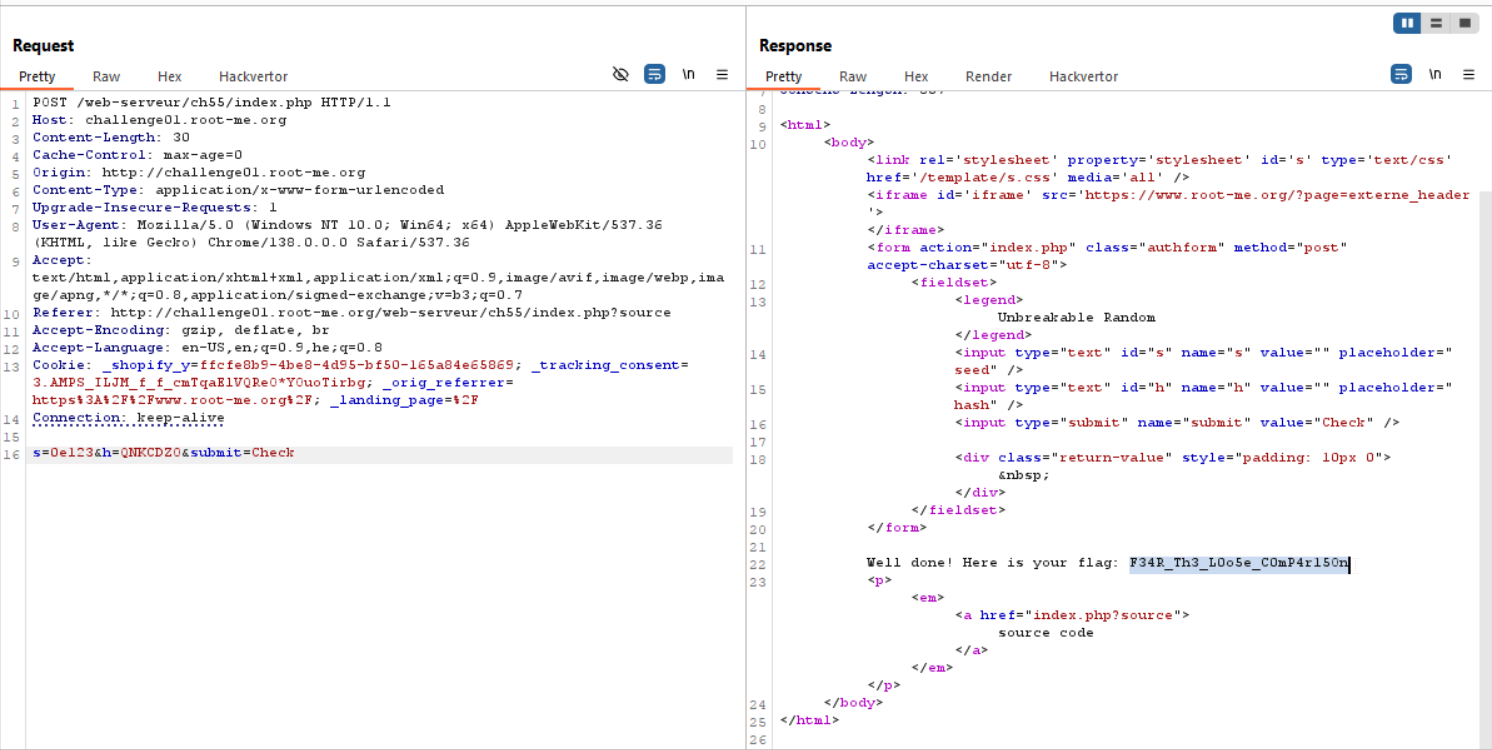Click the highlighted flag text in the response

coord(1238,563)
